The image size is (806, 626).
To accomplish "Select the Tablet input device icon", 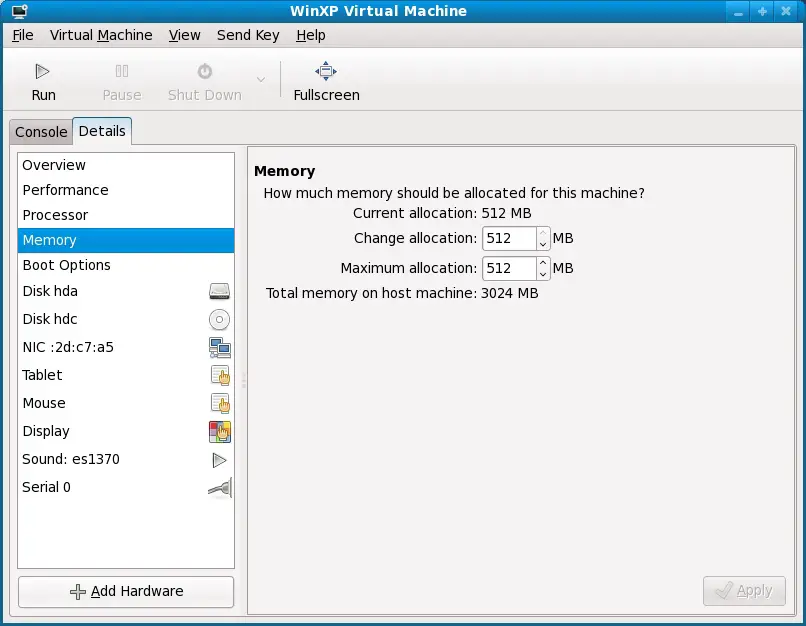I will pos(219,376).
